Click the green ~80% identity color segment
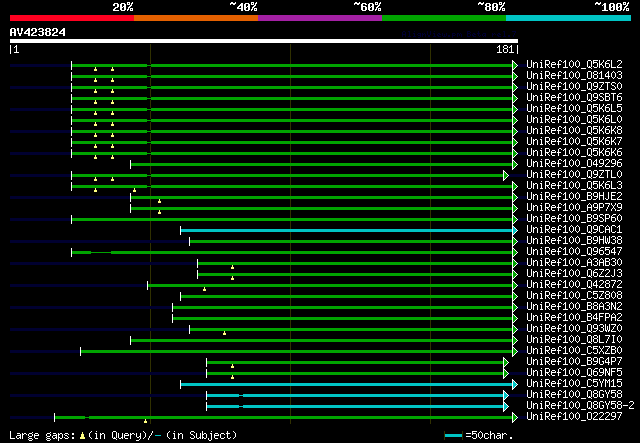Viewport: 640px width, 443px height. click(444, 18)
